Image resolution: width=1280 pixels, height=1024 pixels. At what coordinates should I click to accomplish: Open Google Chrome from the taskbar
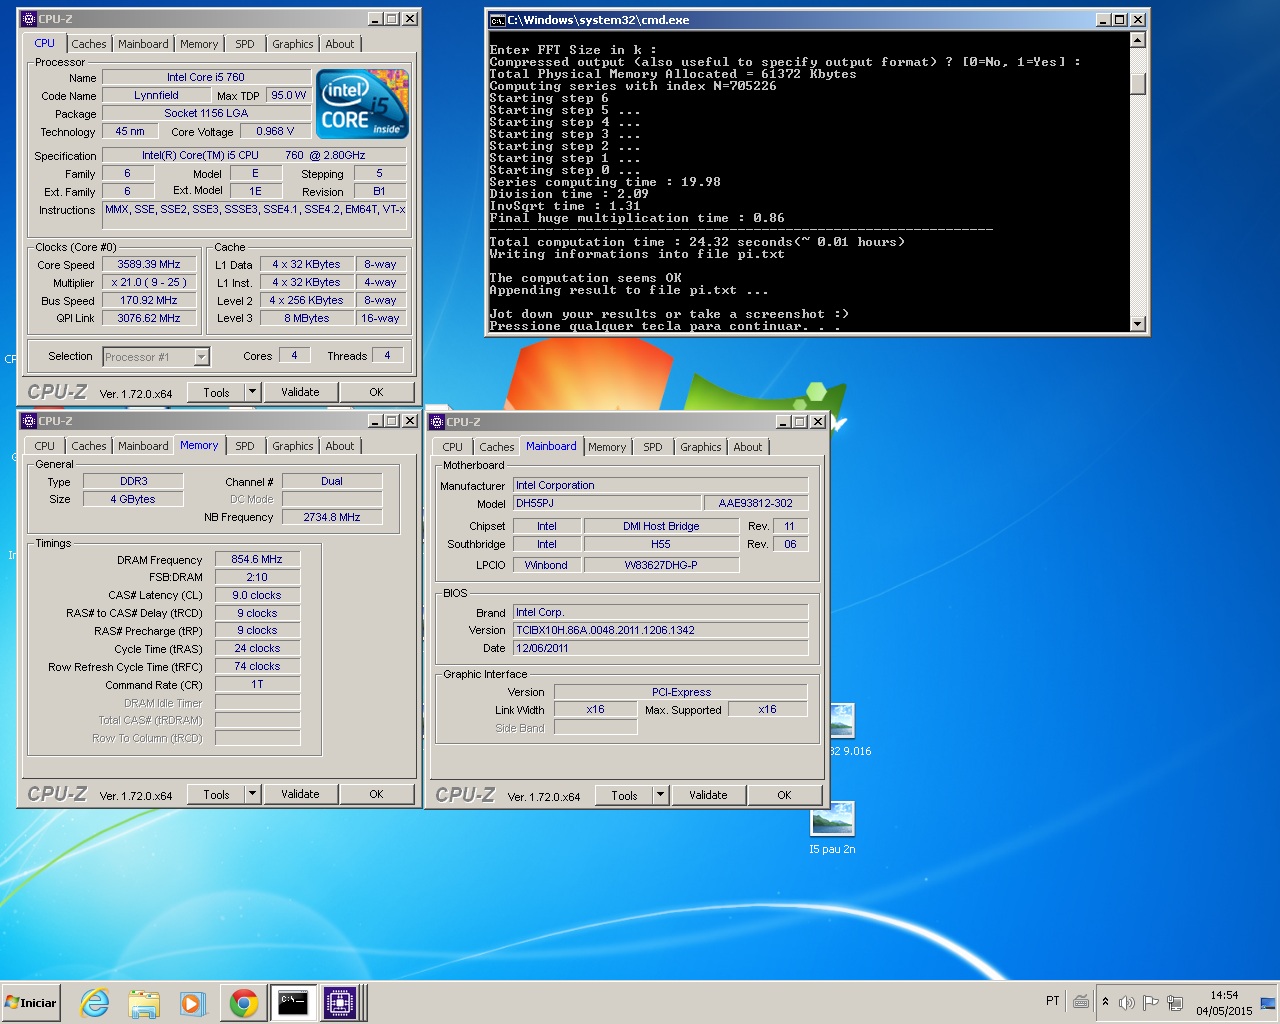click(x=243, y=1002)
